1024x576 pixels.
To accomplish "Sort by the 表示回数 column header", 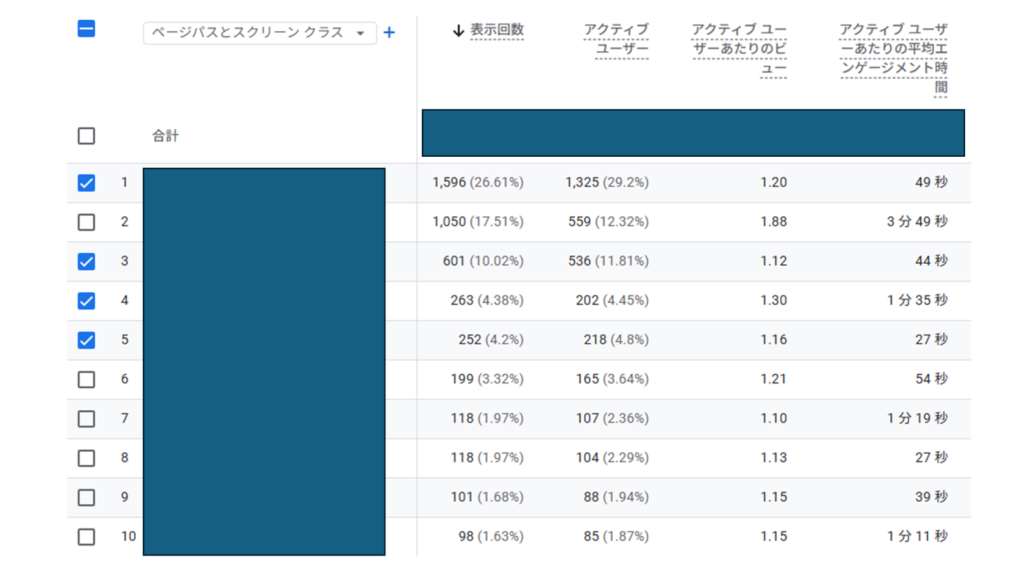I will [497, 31].
